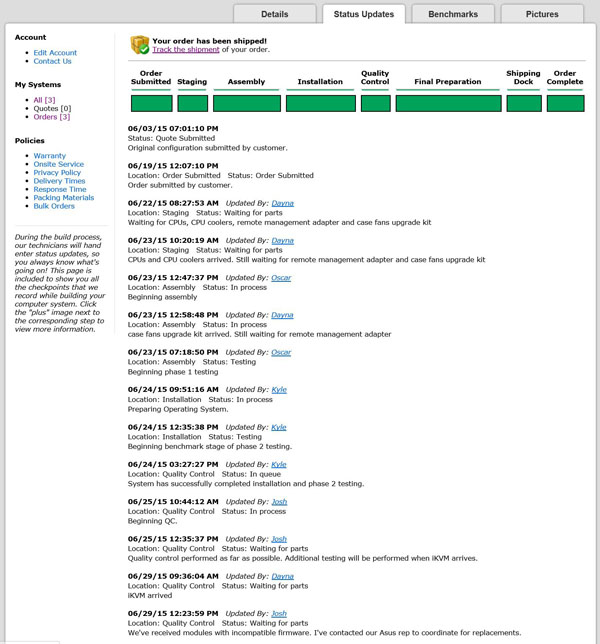The image size is (600, 644).
Task: Open the Packing Materials link
Action: pos(64,198)
